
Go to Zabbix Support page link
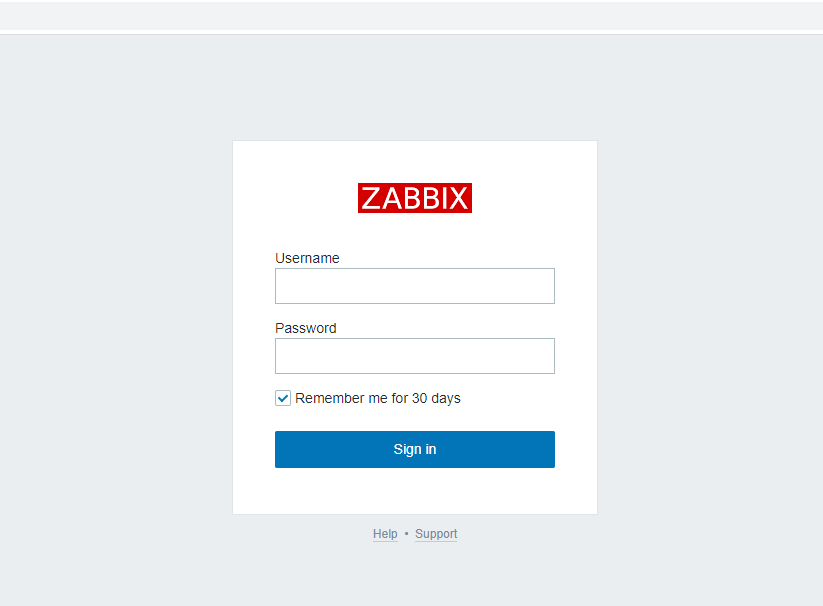pyautogui.click(x=436, y=534)
